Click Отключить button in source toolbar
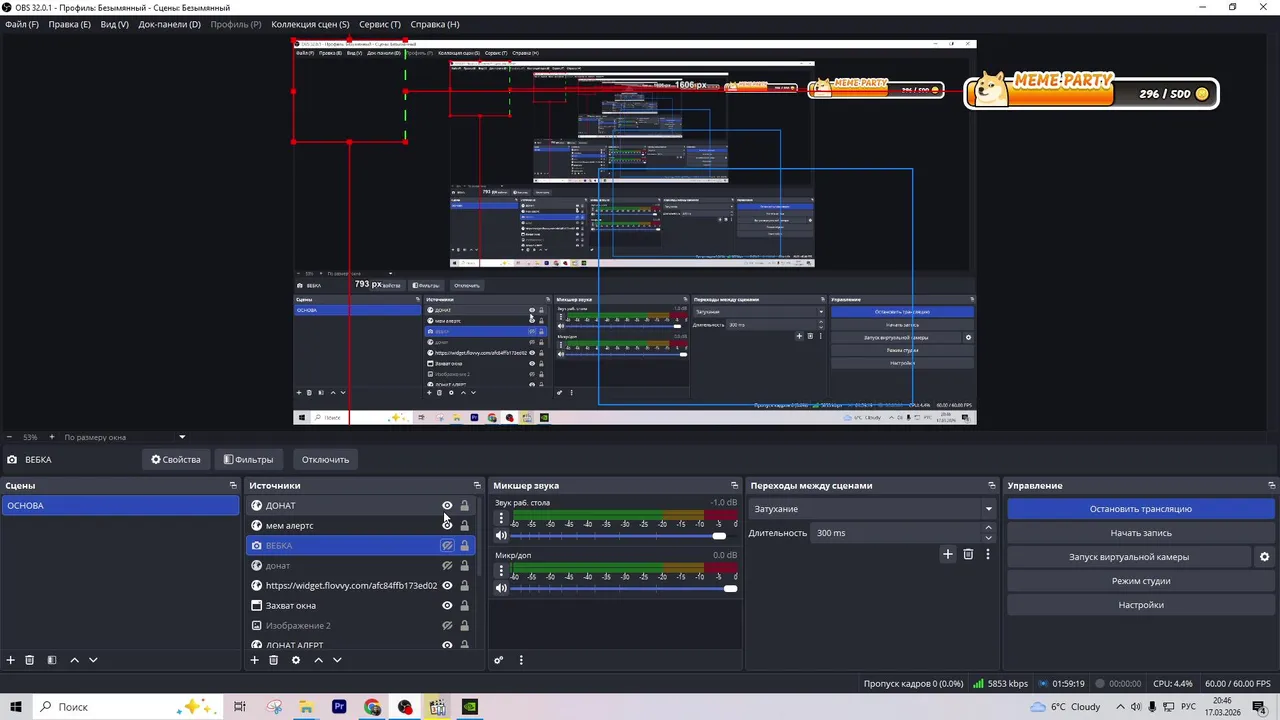 pos(325,460)
